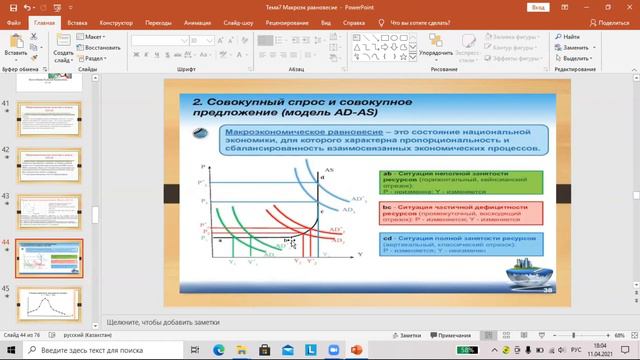Align paragraph text to the left
Screen dimensions: 640x360
(x=262, y=55)
